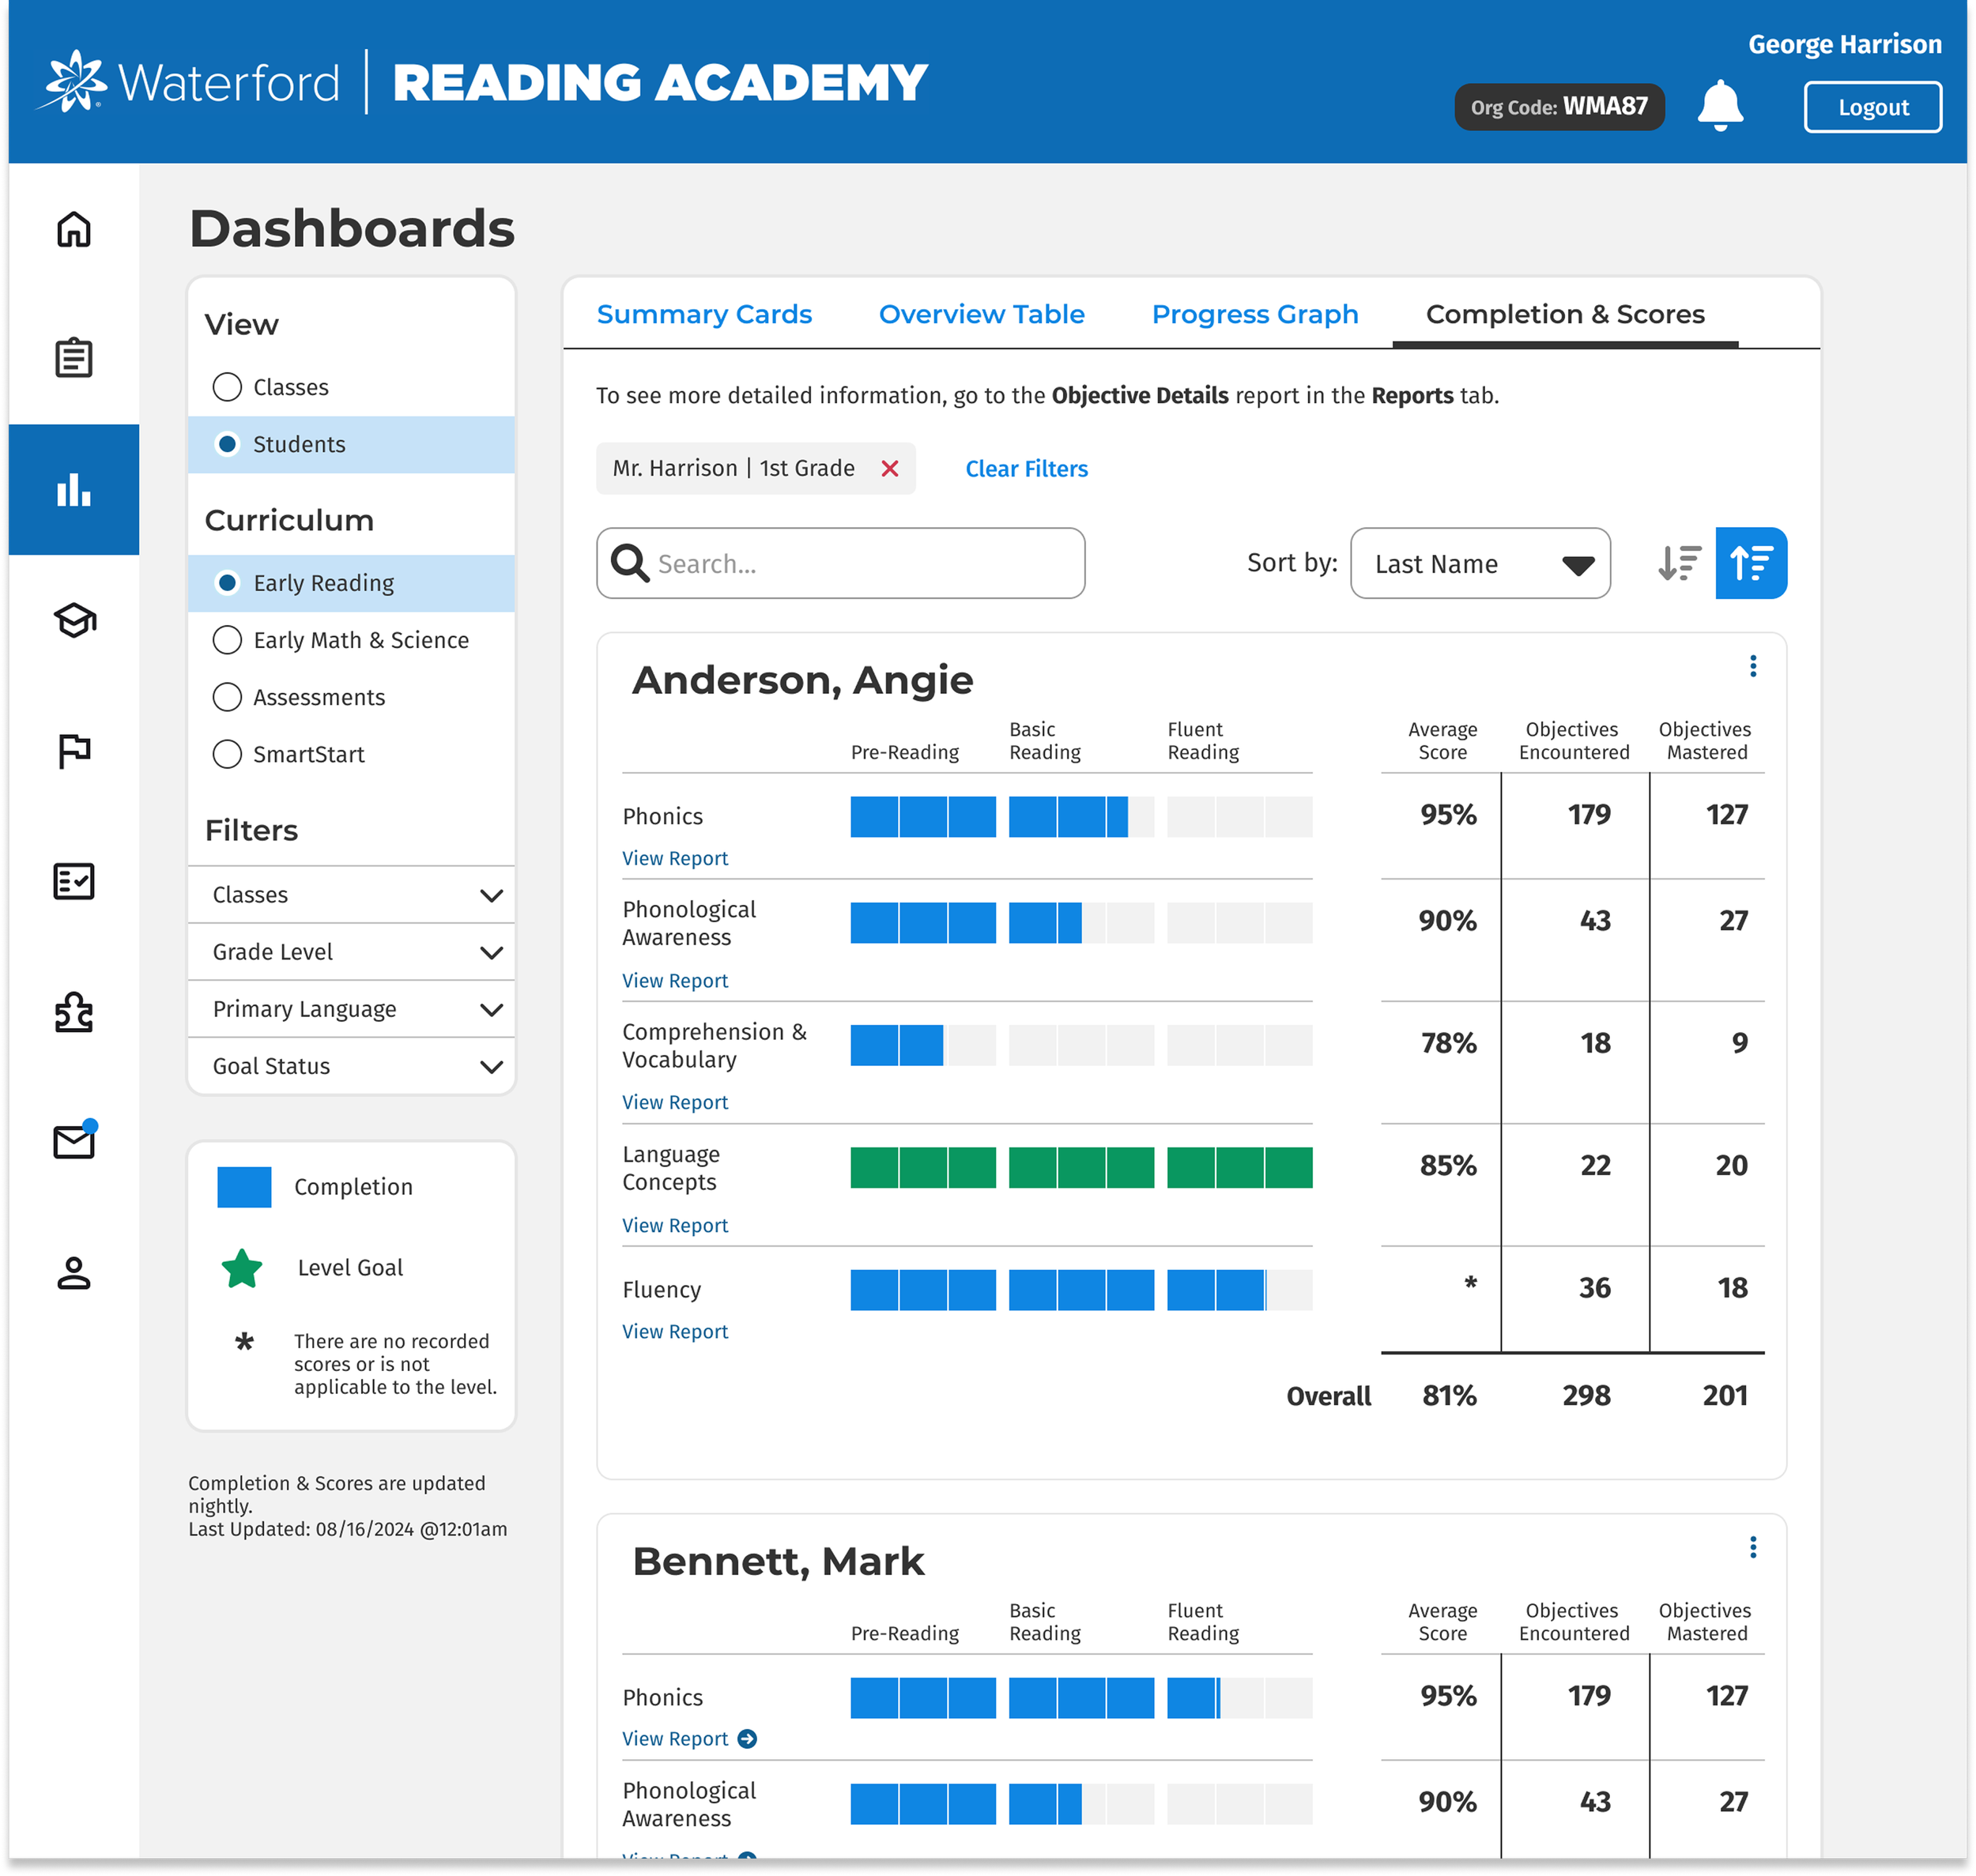Image resolution: width=1976 pixels, height=1876 pixels.
Task: Click the Logout button
Action: [x=1872, y=107]
